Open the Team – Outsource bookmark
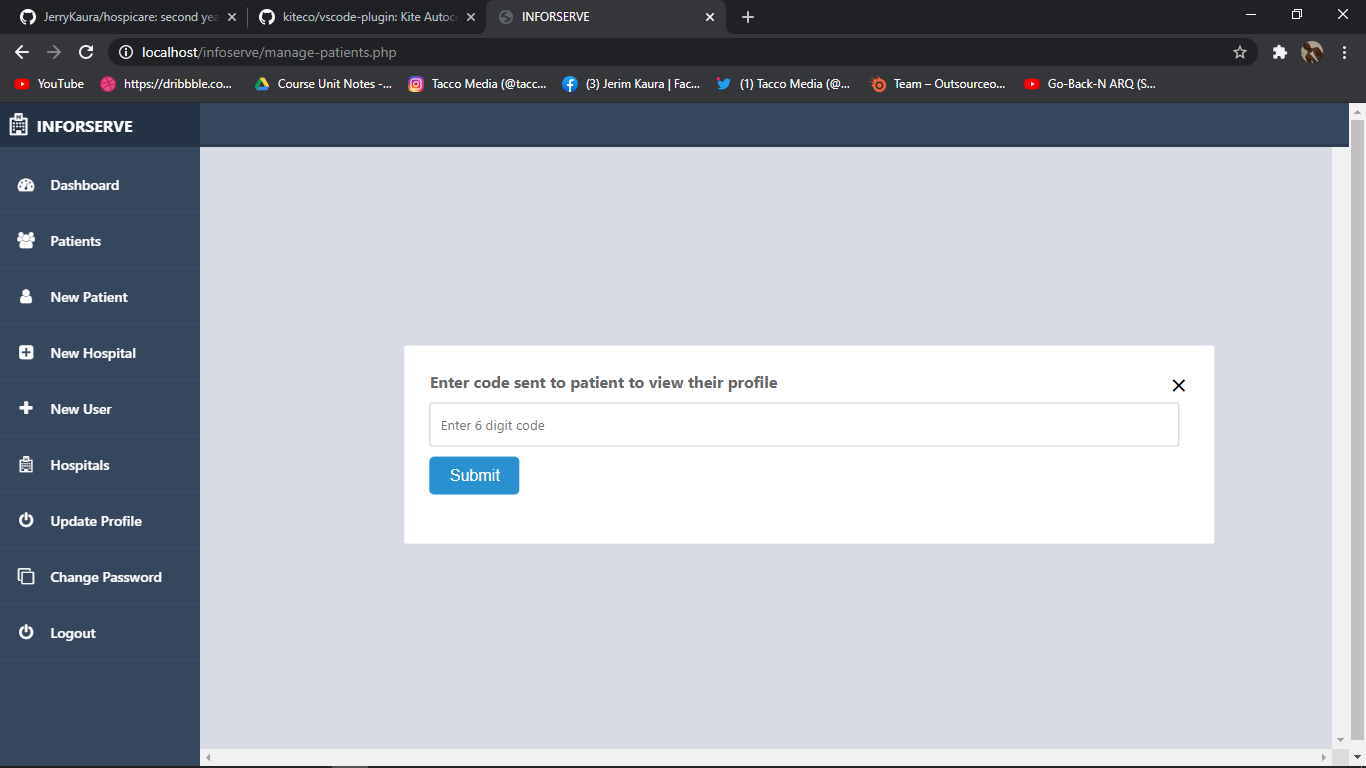 click(939, 84)
